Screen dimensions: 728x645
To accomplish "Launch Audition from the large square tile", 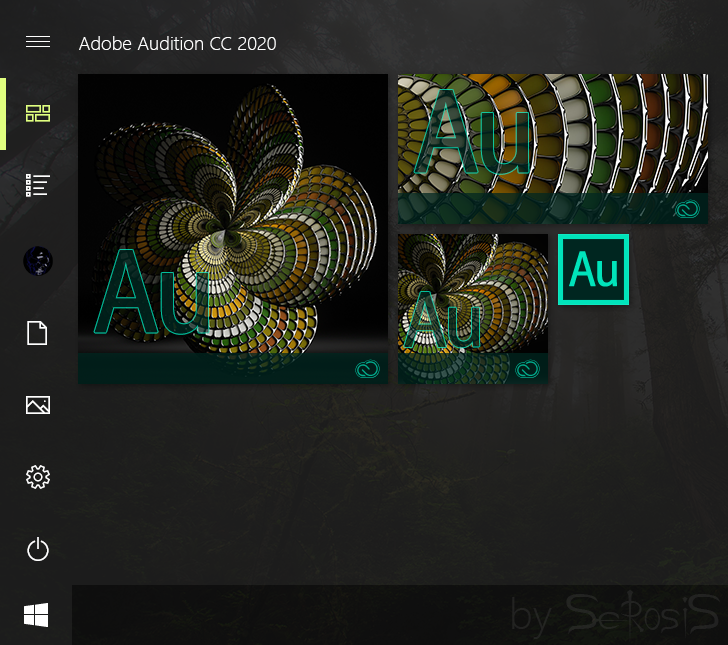I will pos(233,228).
